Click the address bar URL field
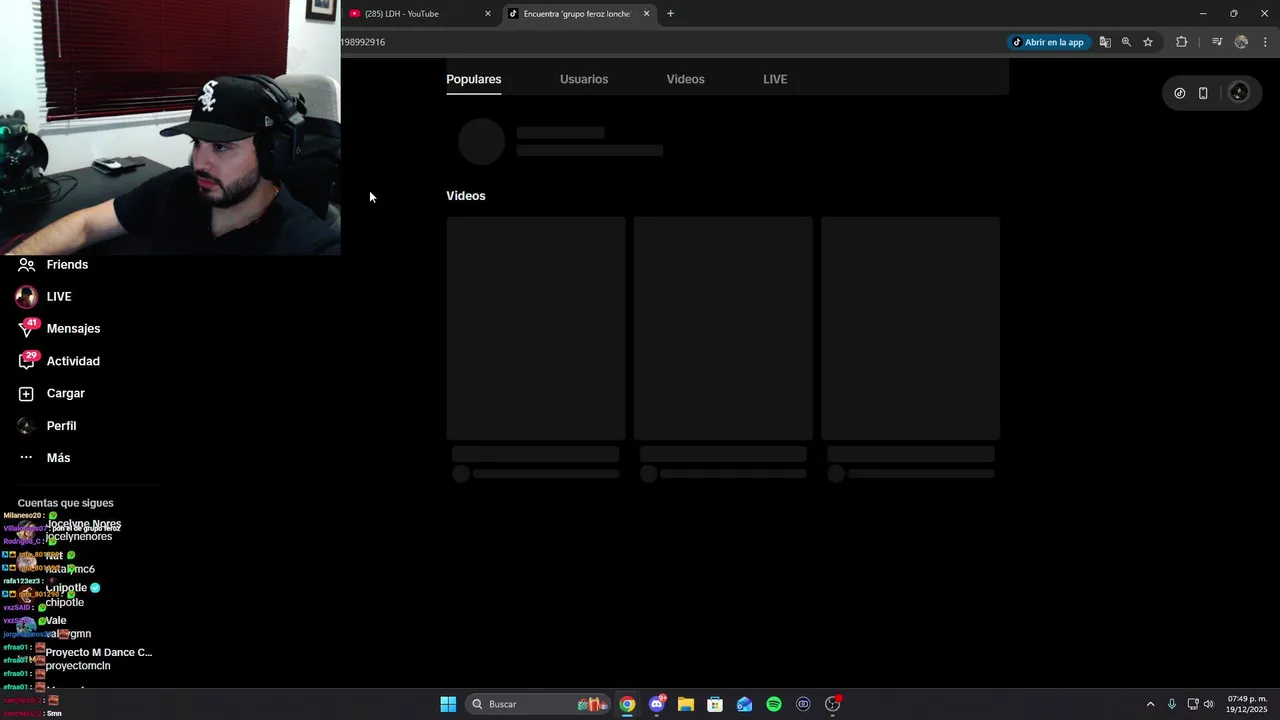Screen dimensions: 1280x720 point(670,42)
